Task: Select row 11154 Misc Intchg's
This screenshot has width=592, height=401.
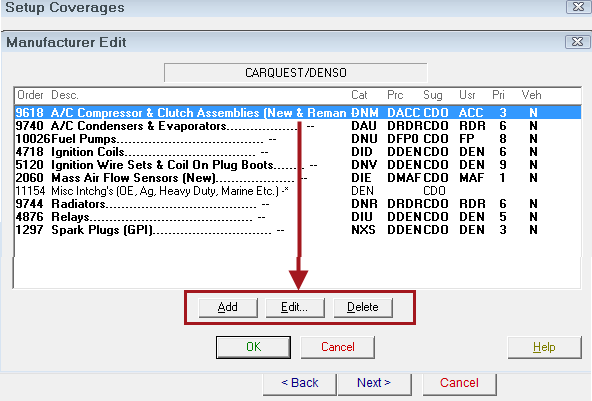Action: pos(298,191)
